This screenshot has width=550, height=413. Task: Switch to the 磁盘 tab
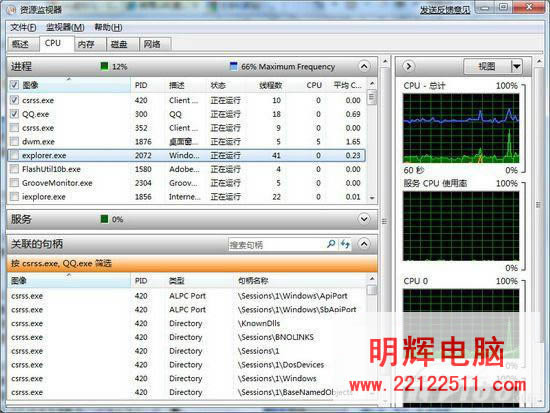[122, 44]
